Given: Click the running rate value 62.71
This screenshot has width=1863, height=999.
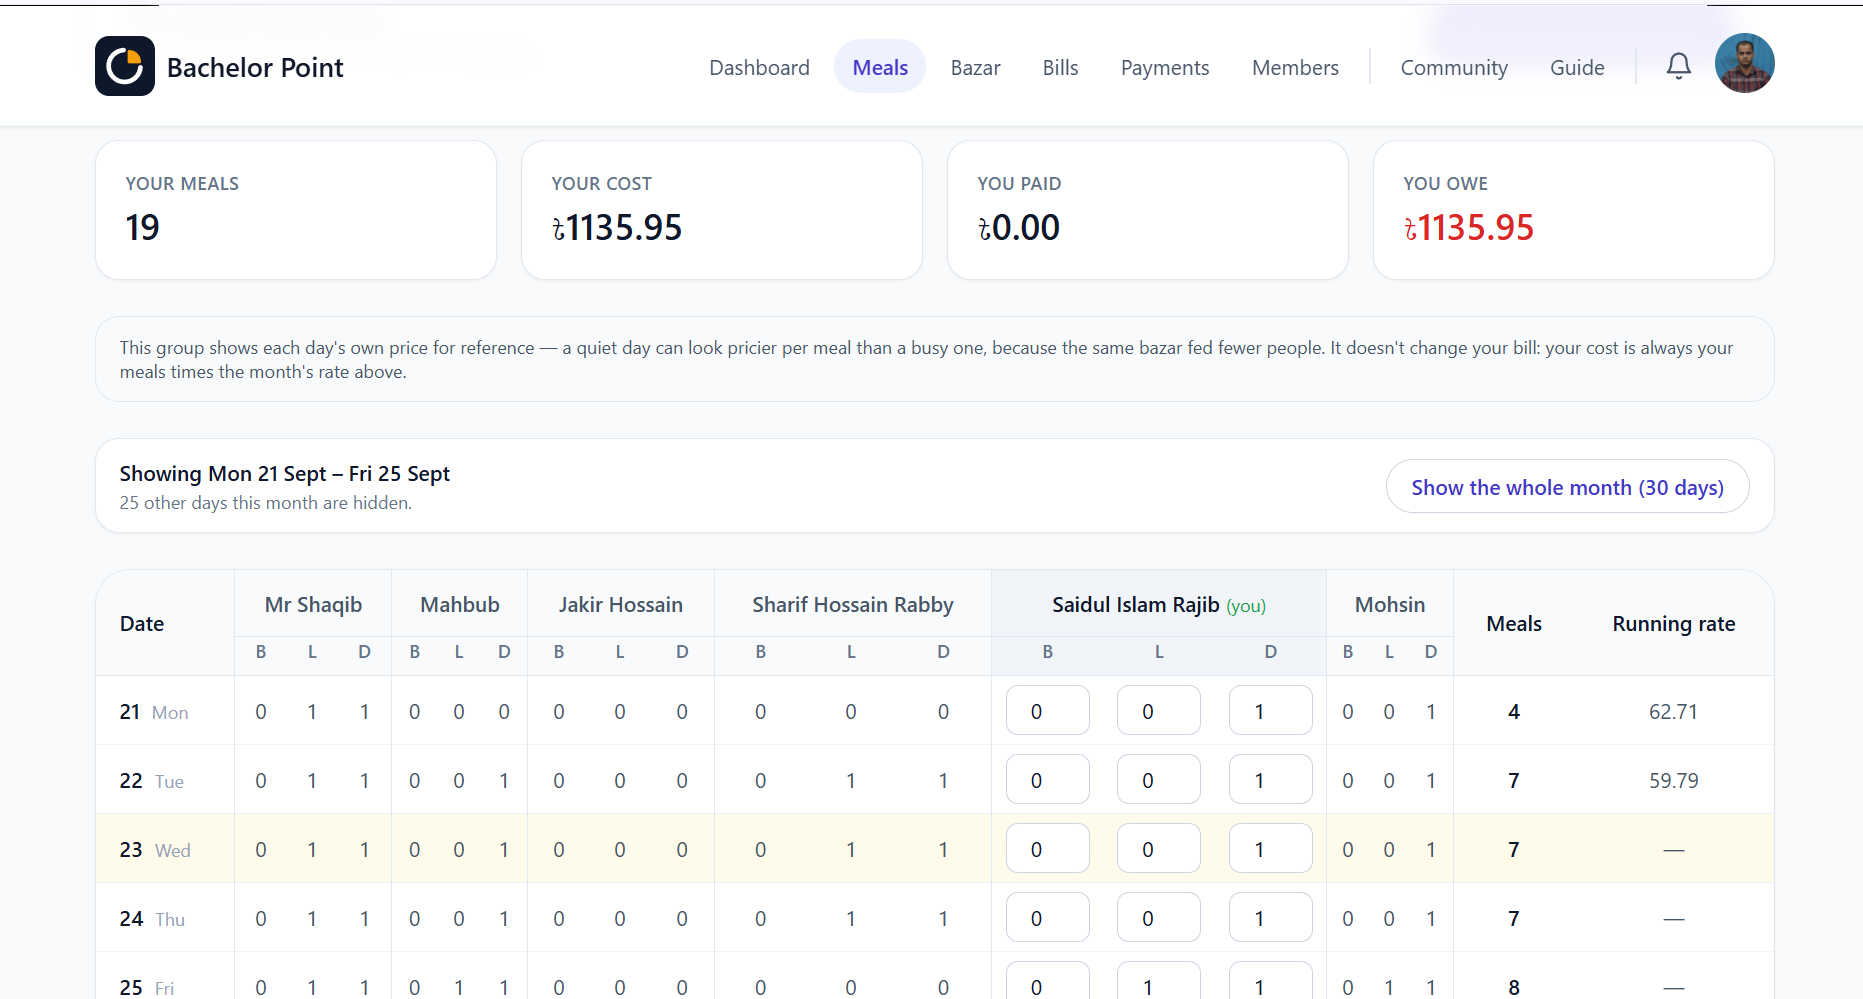Looking at the screenshot, I should (1674, 712).
